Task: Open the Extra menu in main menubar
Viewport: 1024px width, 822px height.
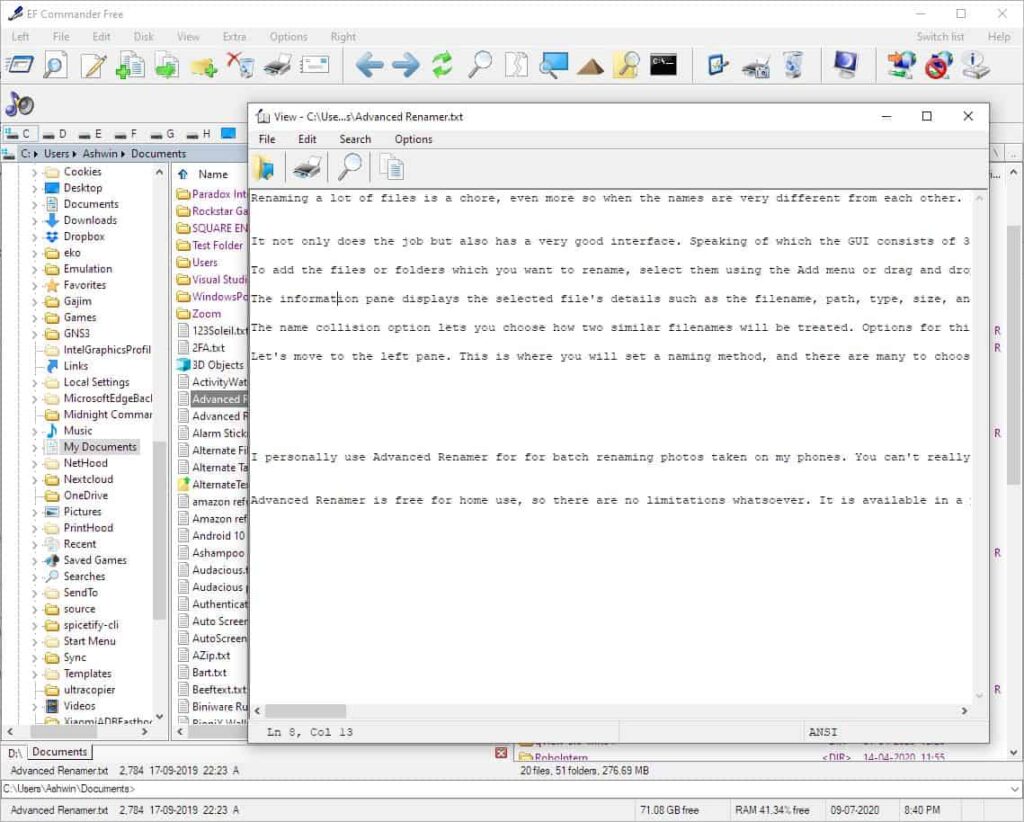Action: click(x=234, y=37)
